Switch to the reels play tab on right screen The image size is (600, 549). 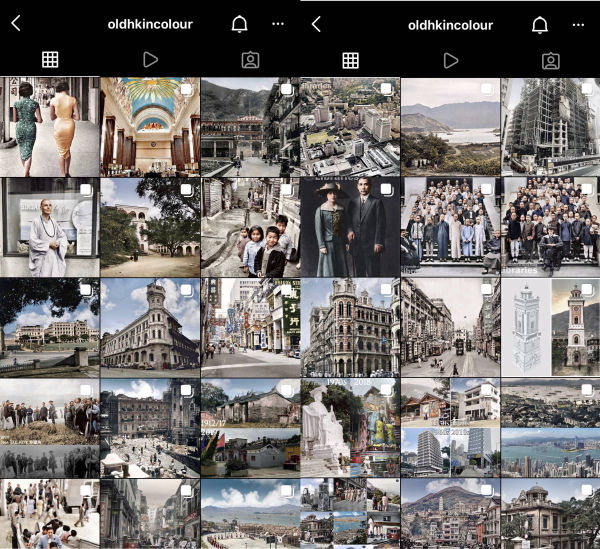pos(451,60)
